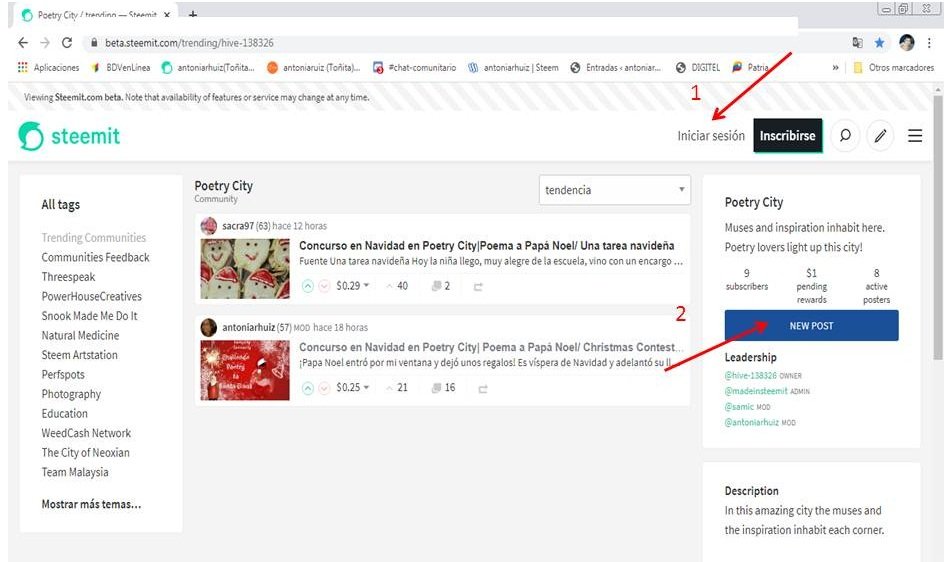Open the @samic mod profile
The image size is (948, 562).
[739, 407]
